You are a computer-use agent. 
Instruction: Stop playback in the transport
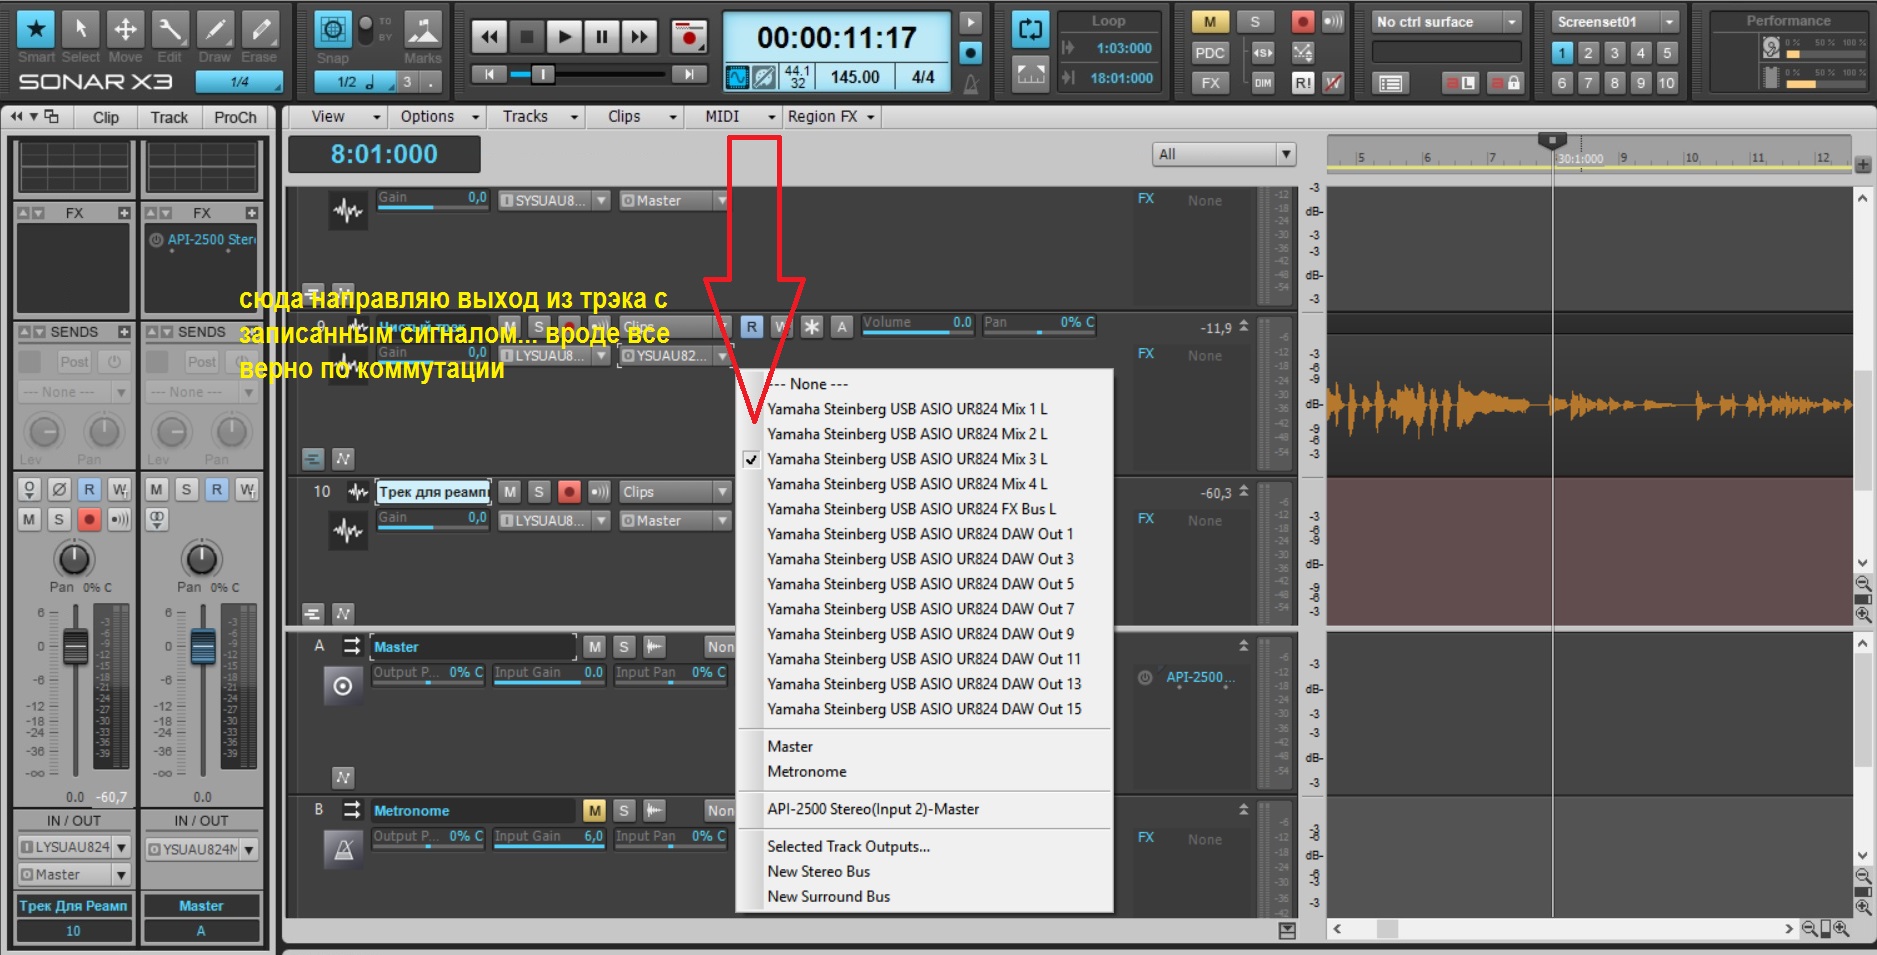click(x=526, y=37)
